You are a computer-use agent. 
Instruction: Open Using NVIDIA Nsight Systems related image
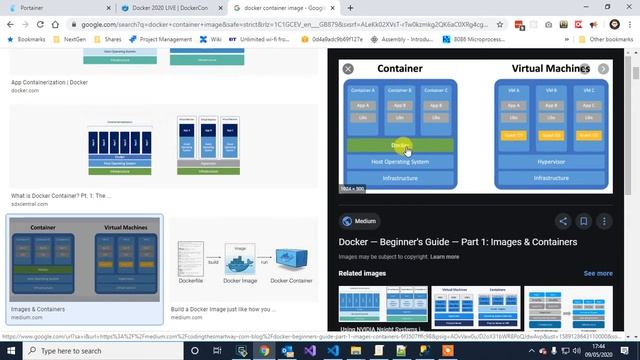tap(383, 309)
